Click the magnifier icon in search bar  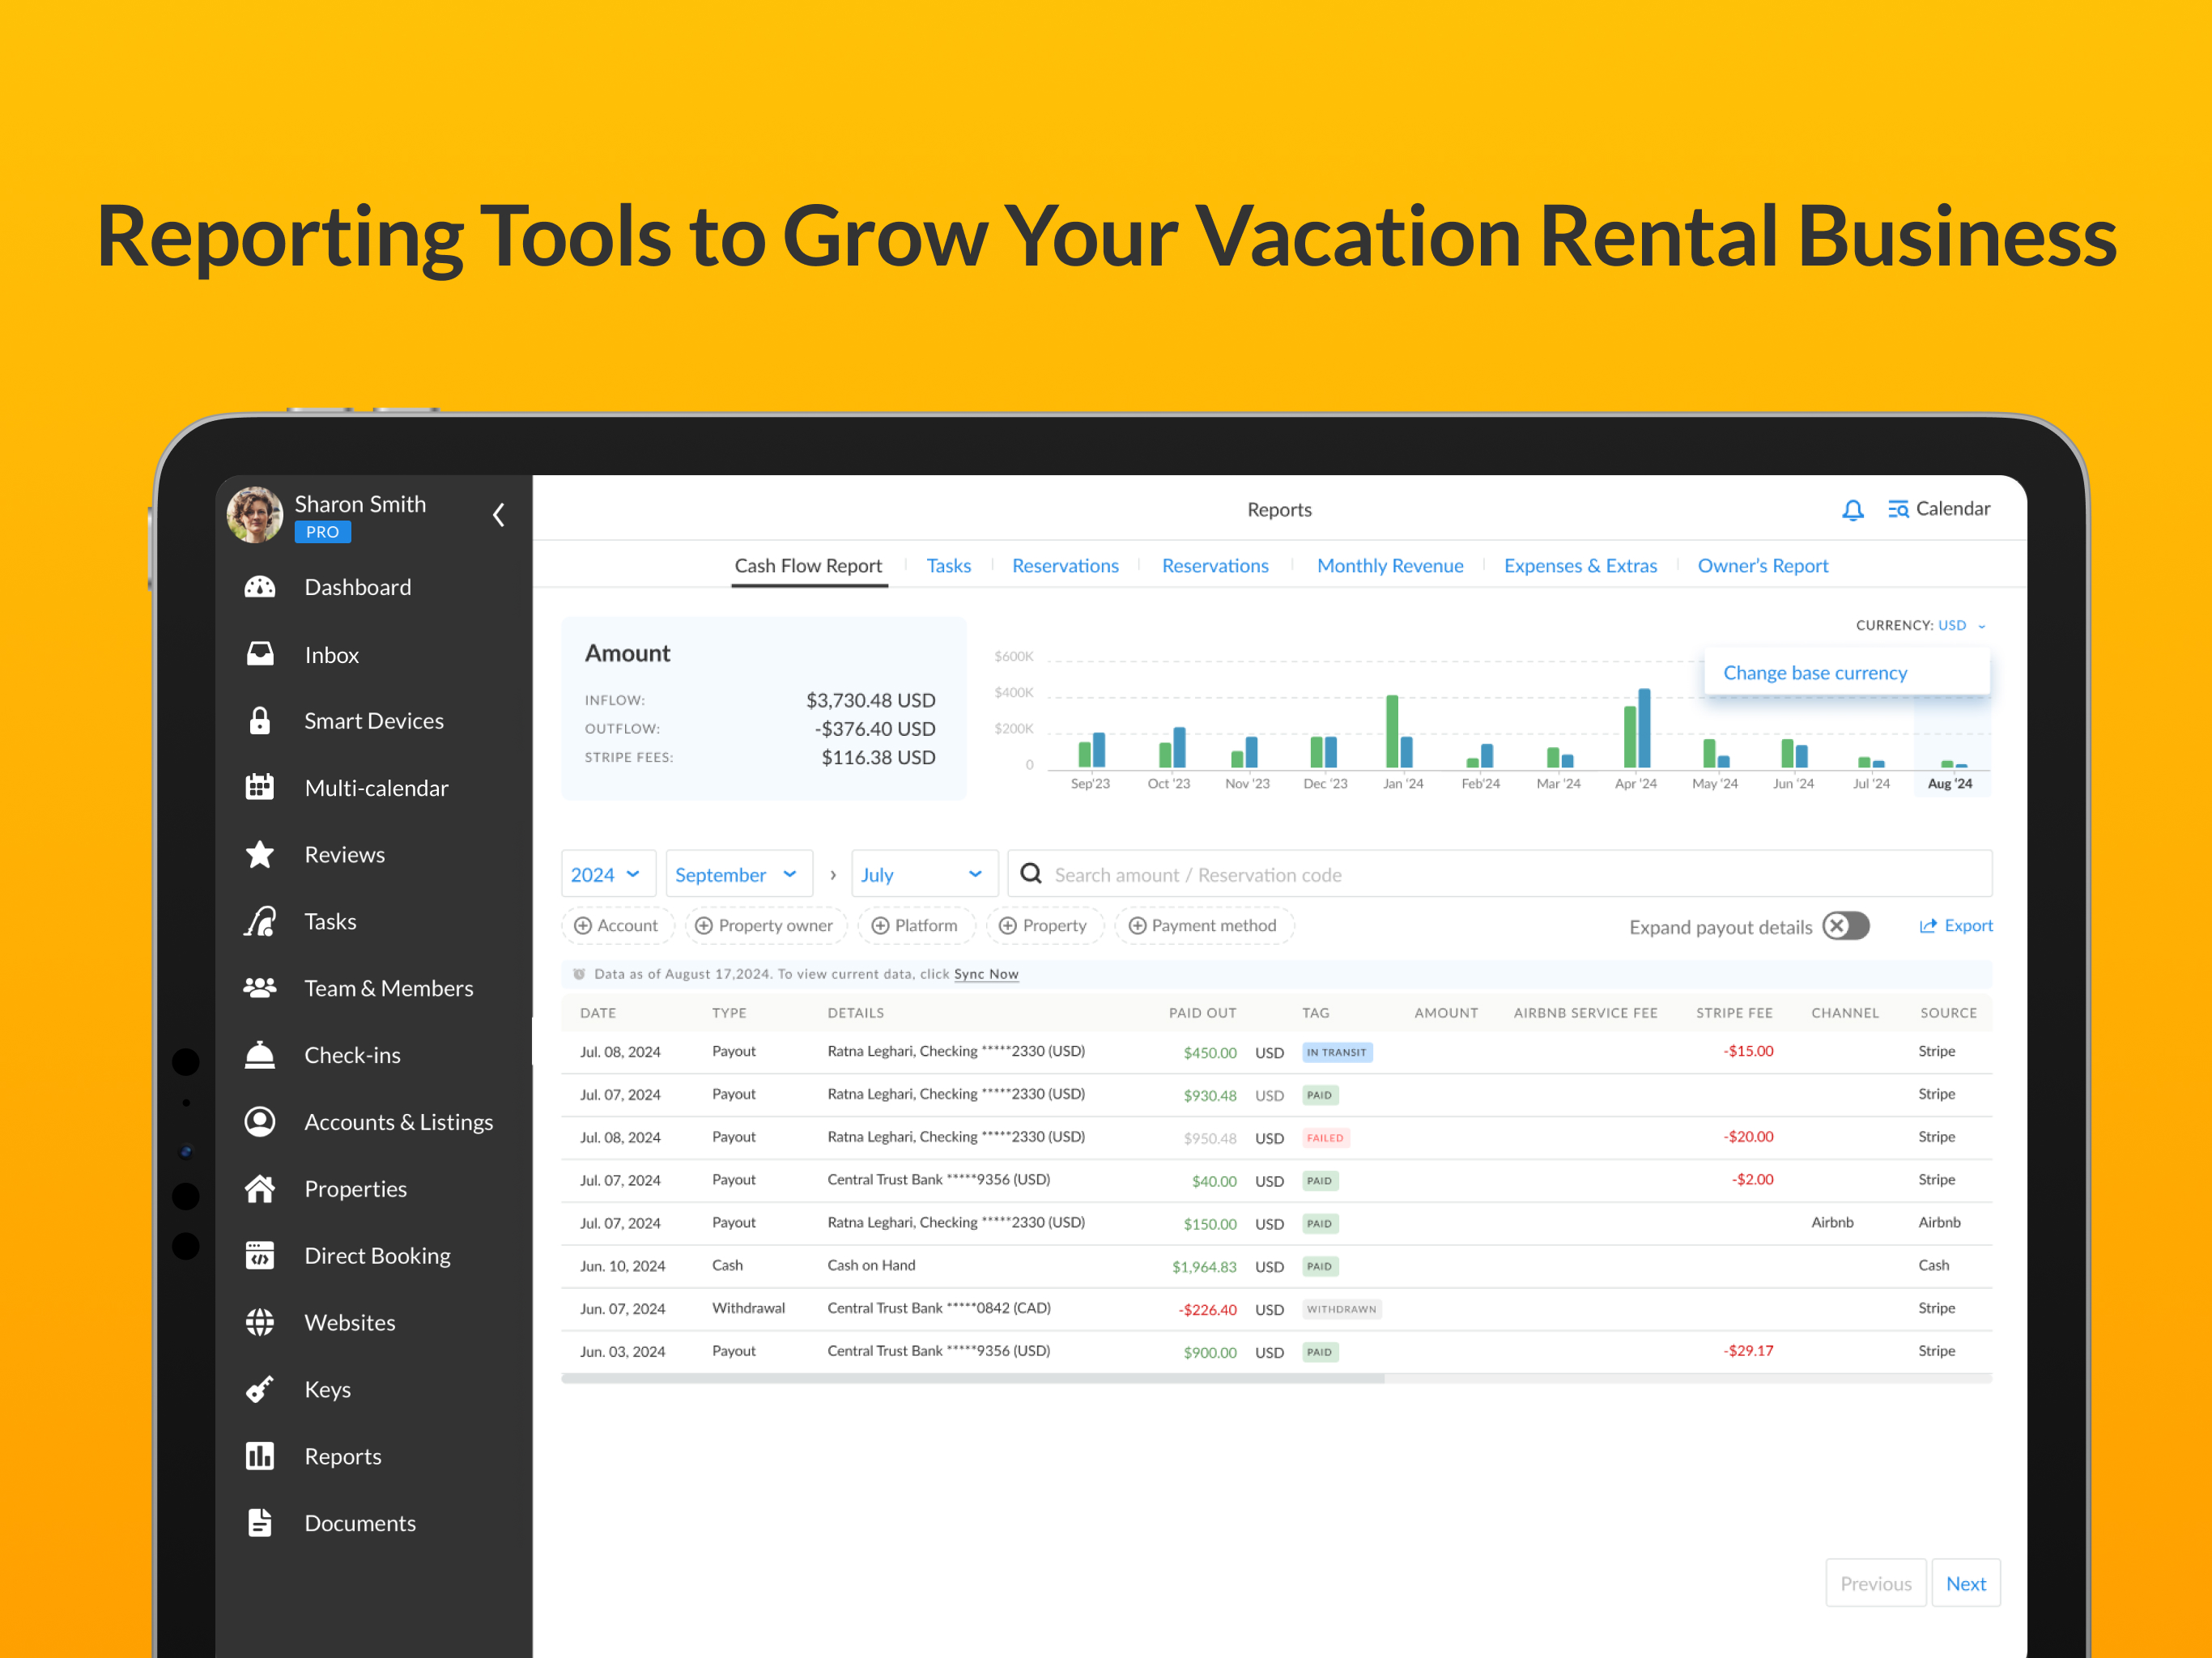click(x=1031, y=874)
